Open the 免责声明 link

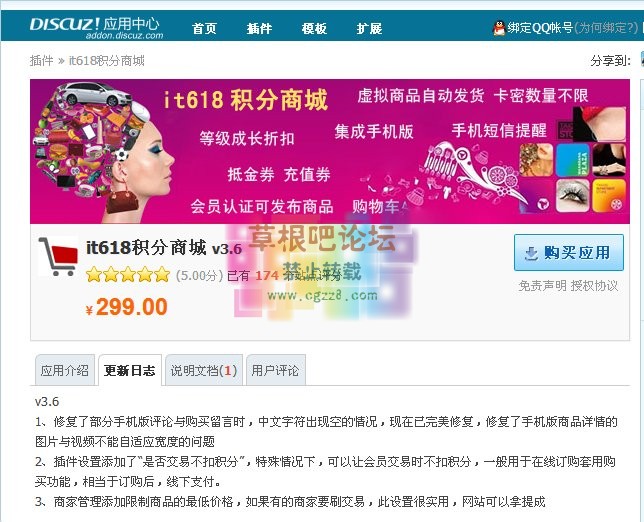coord(543,286)
